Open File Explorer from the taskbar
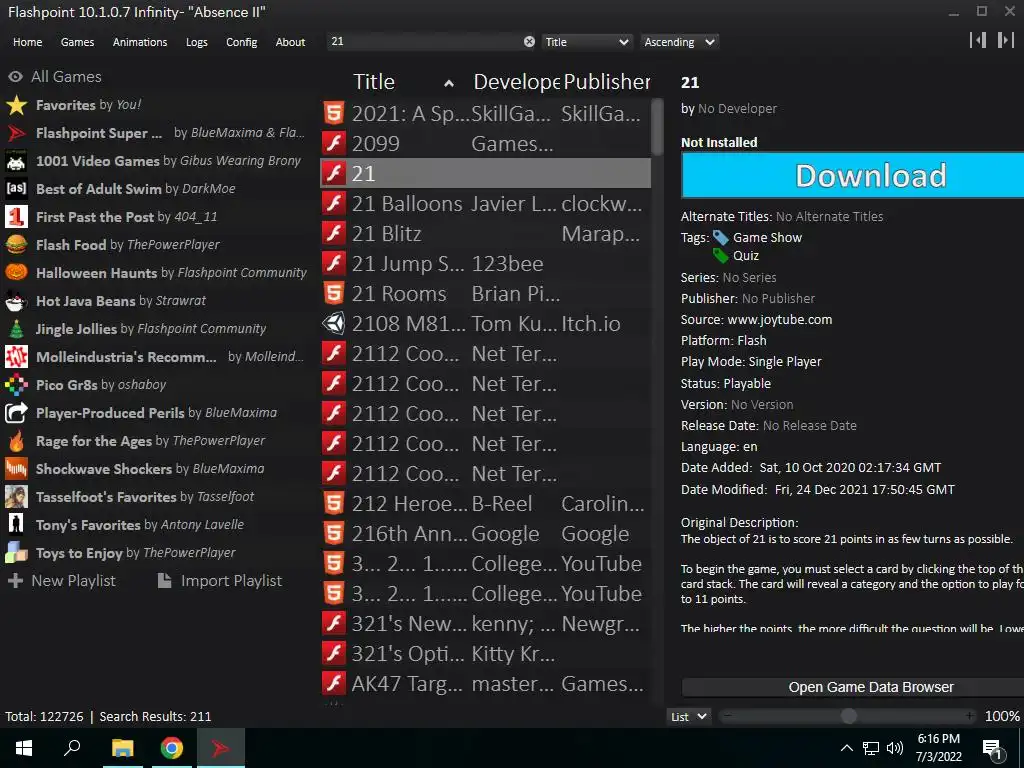 122,748
